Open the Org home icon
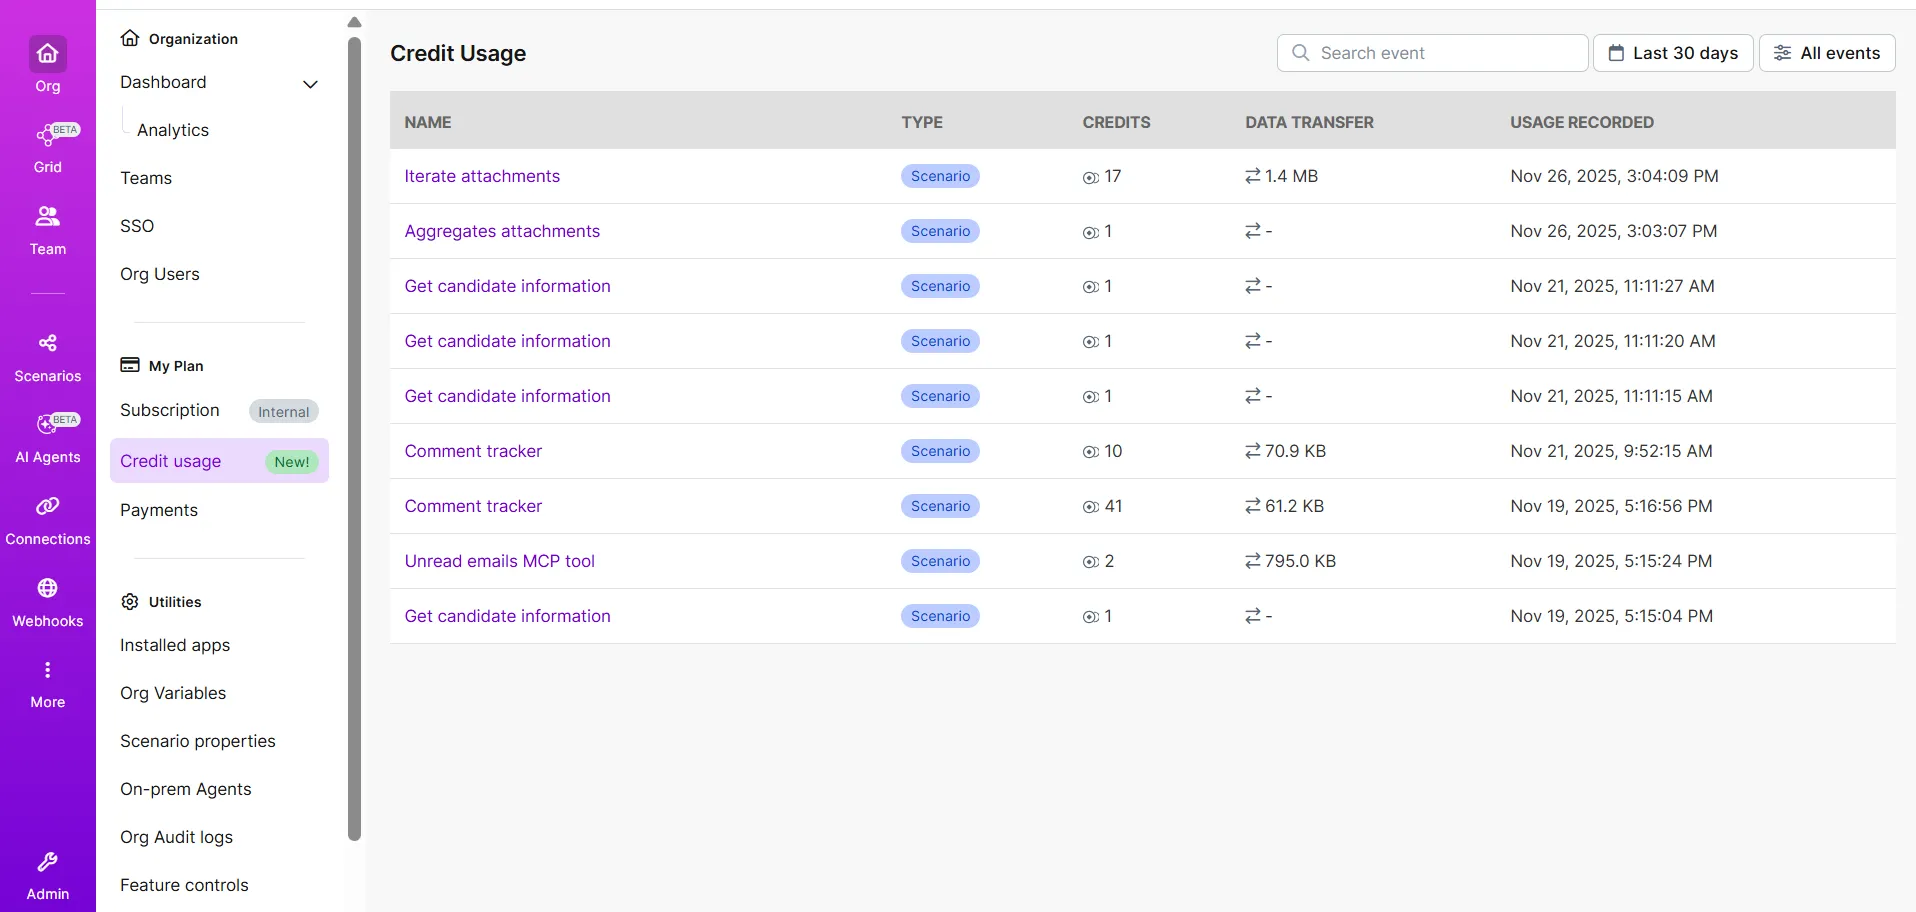Viewport: 1916px width, 912px height. (48, 54)
